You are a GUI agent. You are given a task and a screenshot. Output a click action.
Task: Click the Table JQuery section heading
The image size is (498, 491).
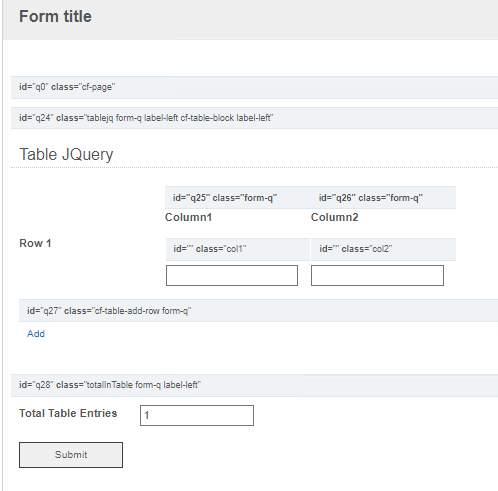click(66, 155)
